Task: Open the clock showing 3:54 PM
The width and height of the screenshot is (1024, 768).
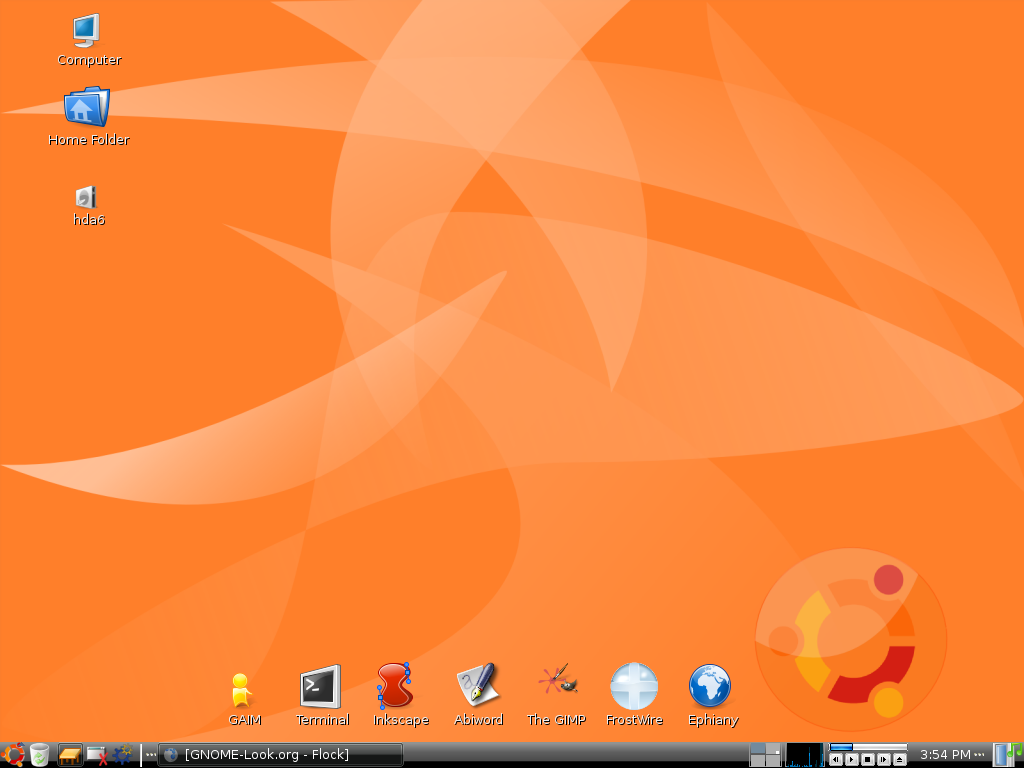Action: pyautogui.click(x=945, y=755)
